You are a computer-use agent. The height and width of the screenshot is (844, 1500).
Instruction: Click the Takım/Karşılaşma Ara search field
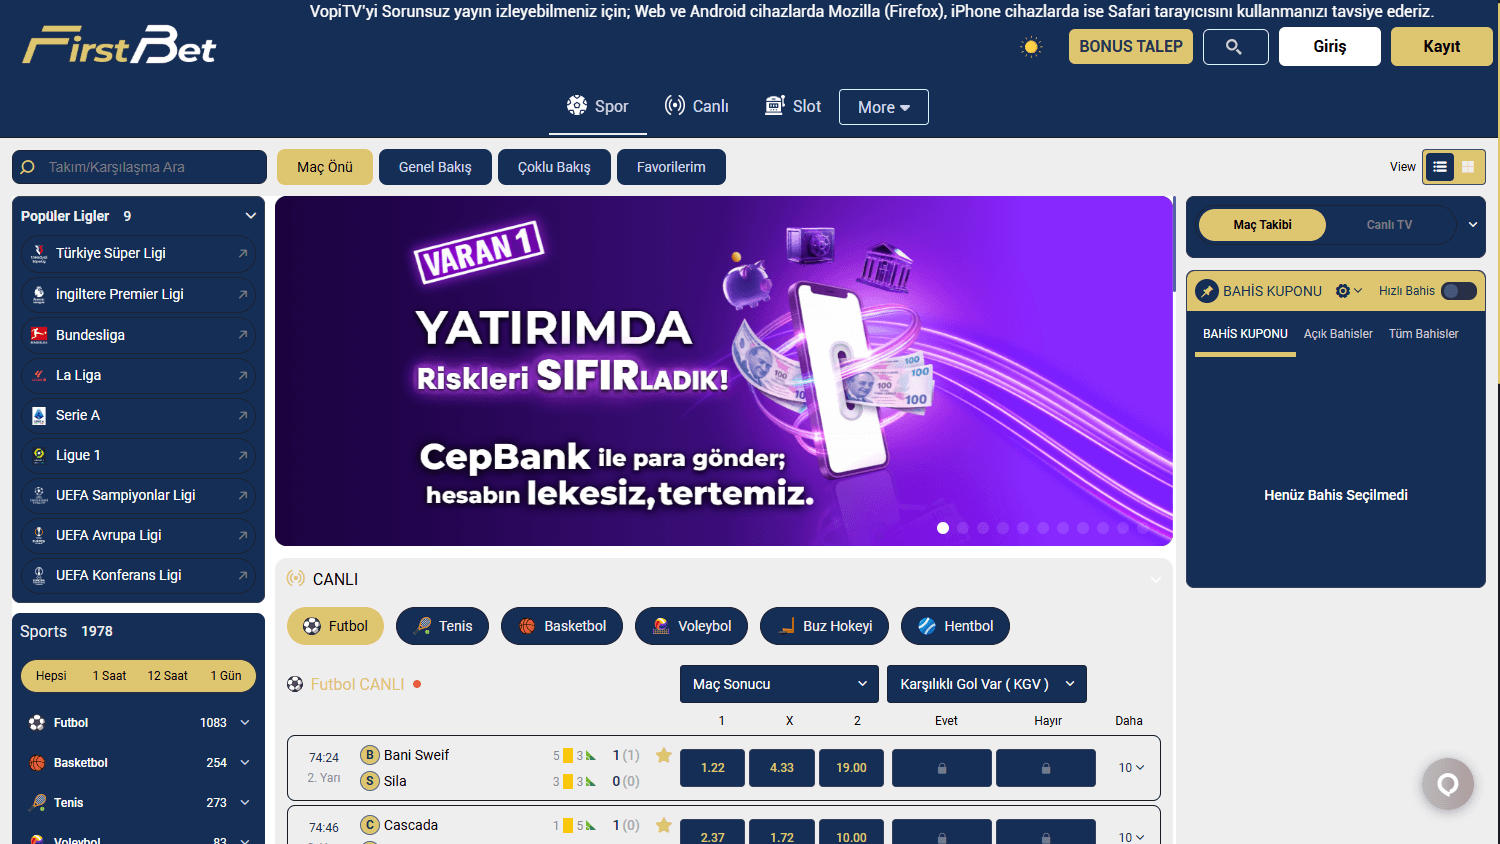coord(139,167)
